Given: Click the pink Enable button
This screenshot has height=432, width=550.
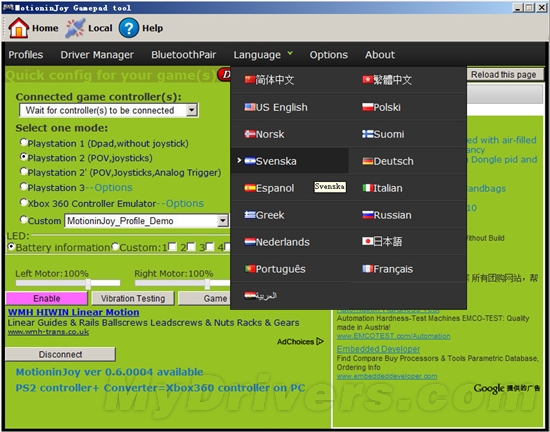Looking at the screenshot, I should [47, 298].
